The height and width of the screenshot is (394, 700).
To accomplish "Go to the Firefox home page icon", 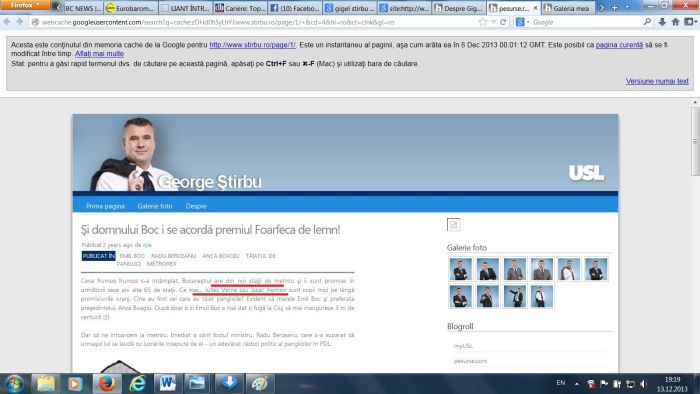I will [x=675, y=22].
